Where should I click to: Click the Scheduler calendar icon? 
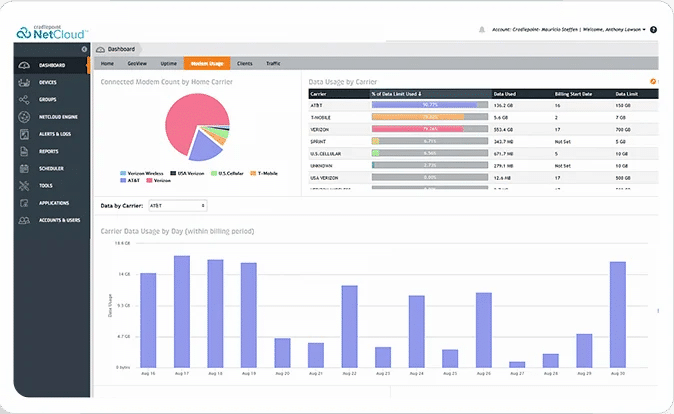(24, 169)
